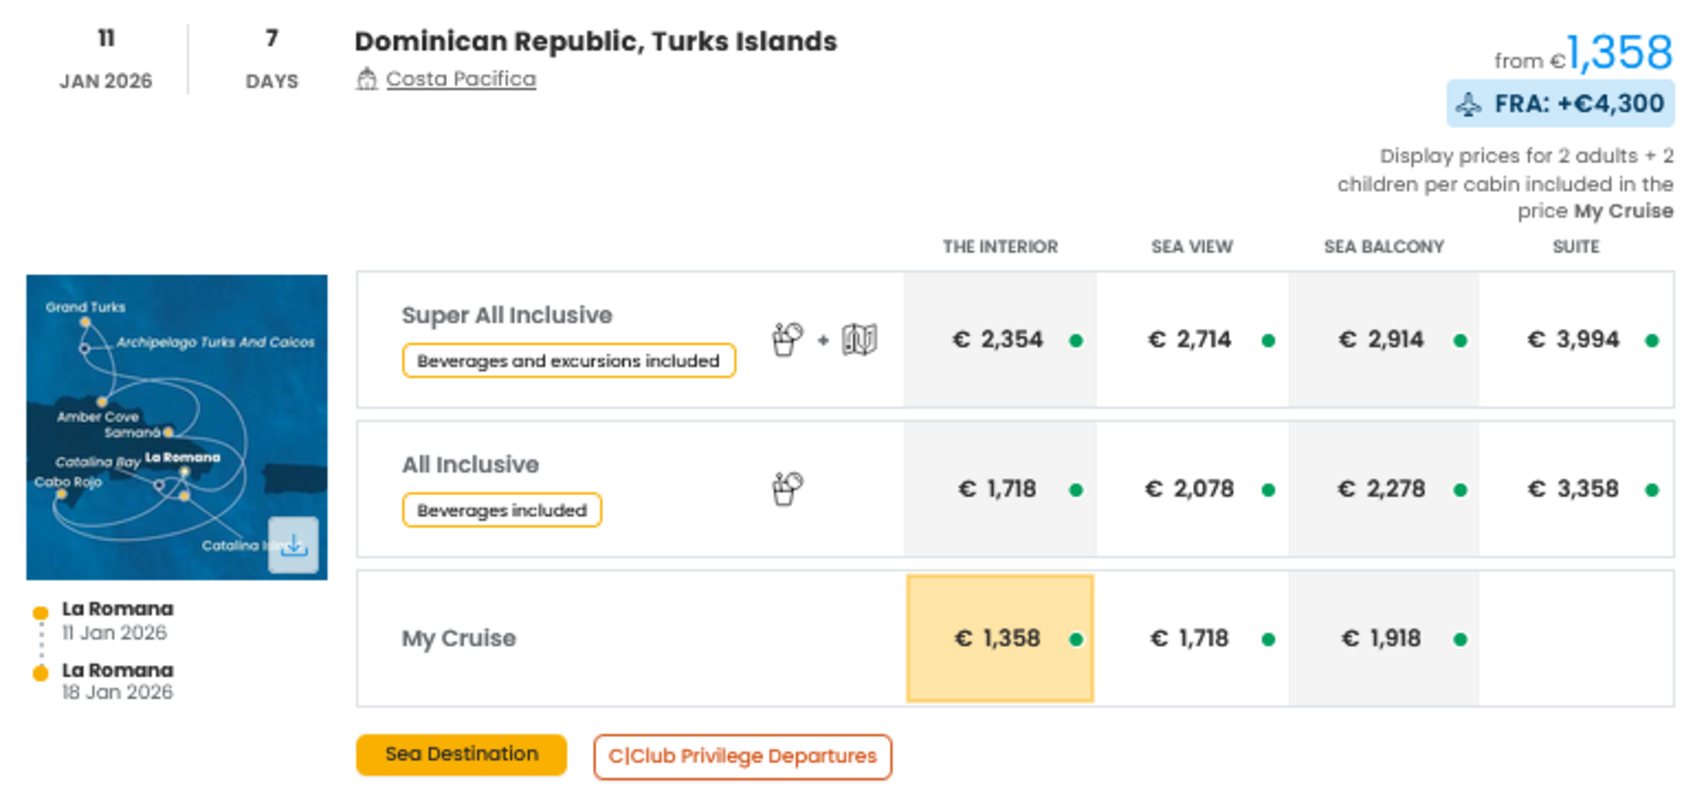The height and width of the screenshot is (800, 1695).
Task: Click the La Romana departure dot in the itinerary
Action: tap(39, 611)
